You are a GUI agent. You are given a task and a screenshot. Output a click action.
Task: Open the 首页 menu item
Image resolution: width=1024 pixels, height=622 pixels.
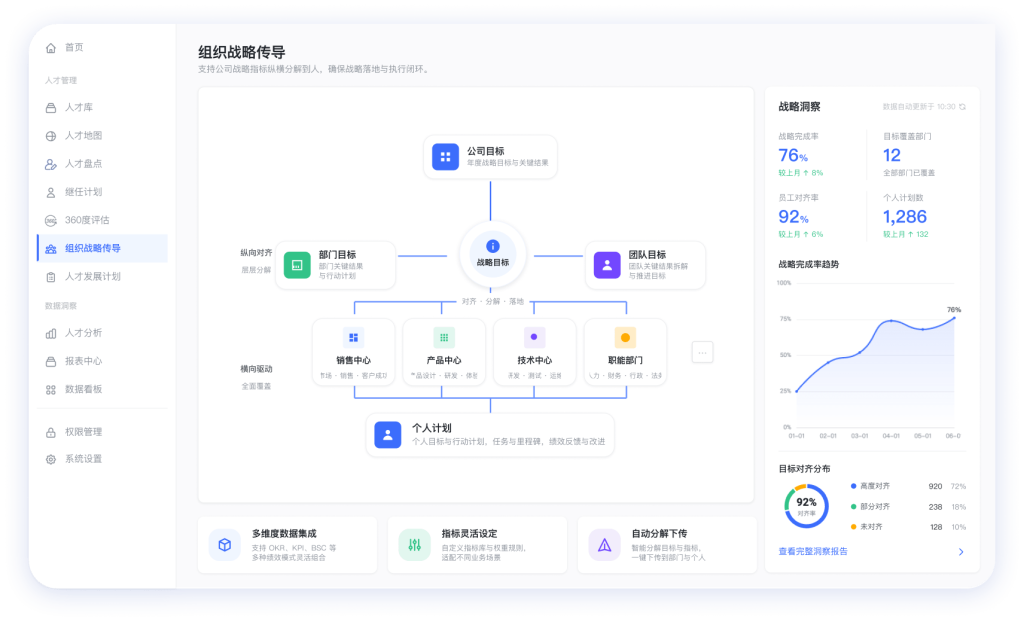click(102, 48)
